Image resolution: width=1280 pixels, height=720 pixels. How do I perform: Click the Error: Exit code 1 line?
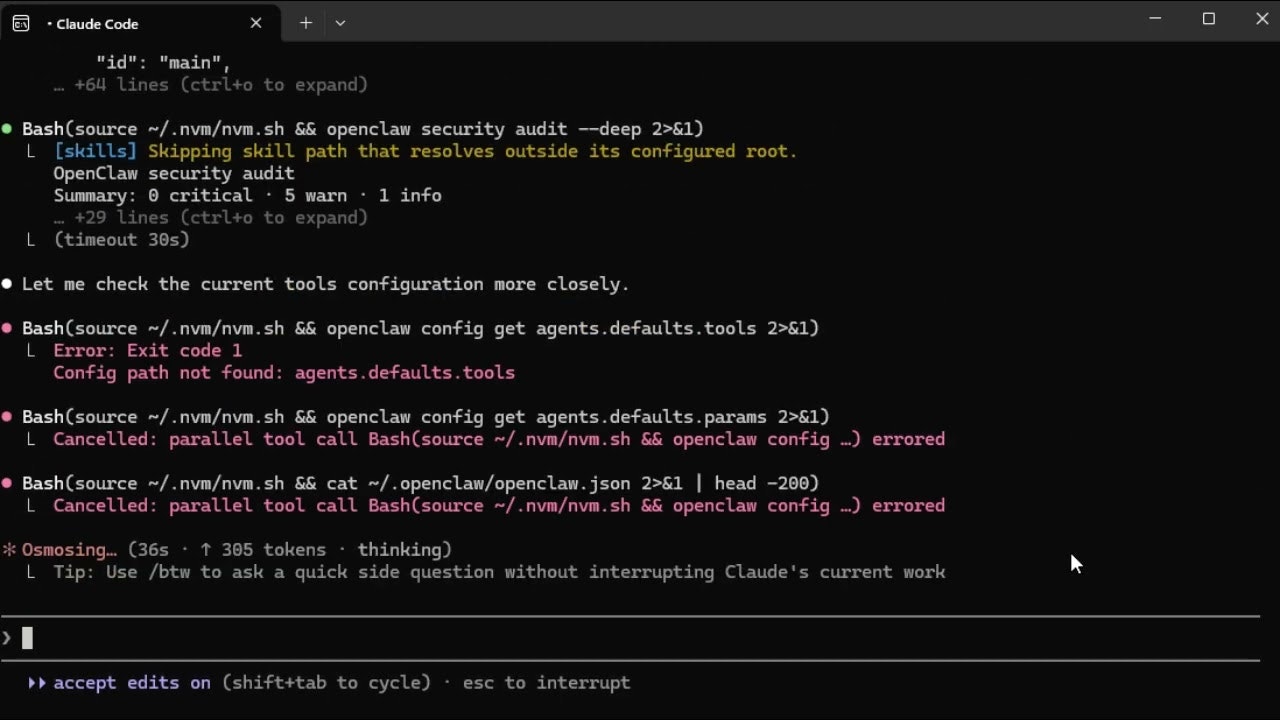tap(147, 350)
